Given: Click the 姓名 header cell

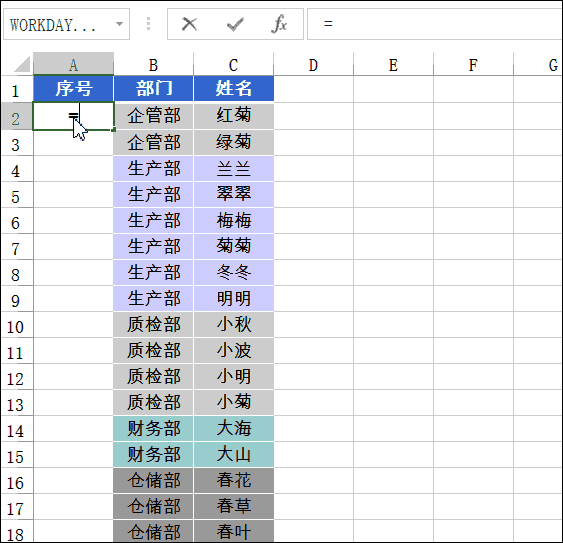Looking at the screenshot, I should point(234,88).
